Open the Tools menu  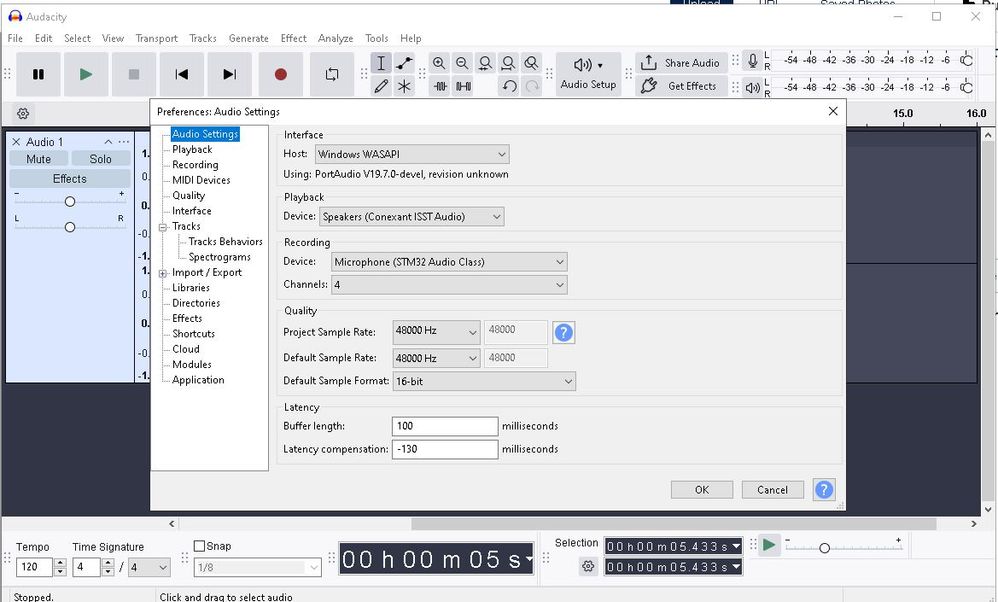377,38
